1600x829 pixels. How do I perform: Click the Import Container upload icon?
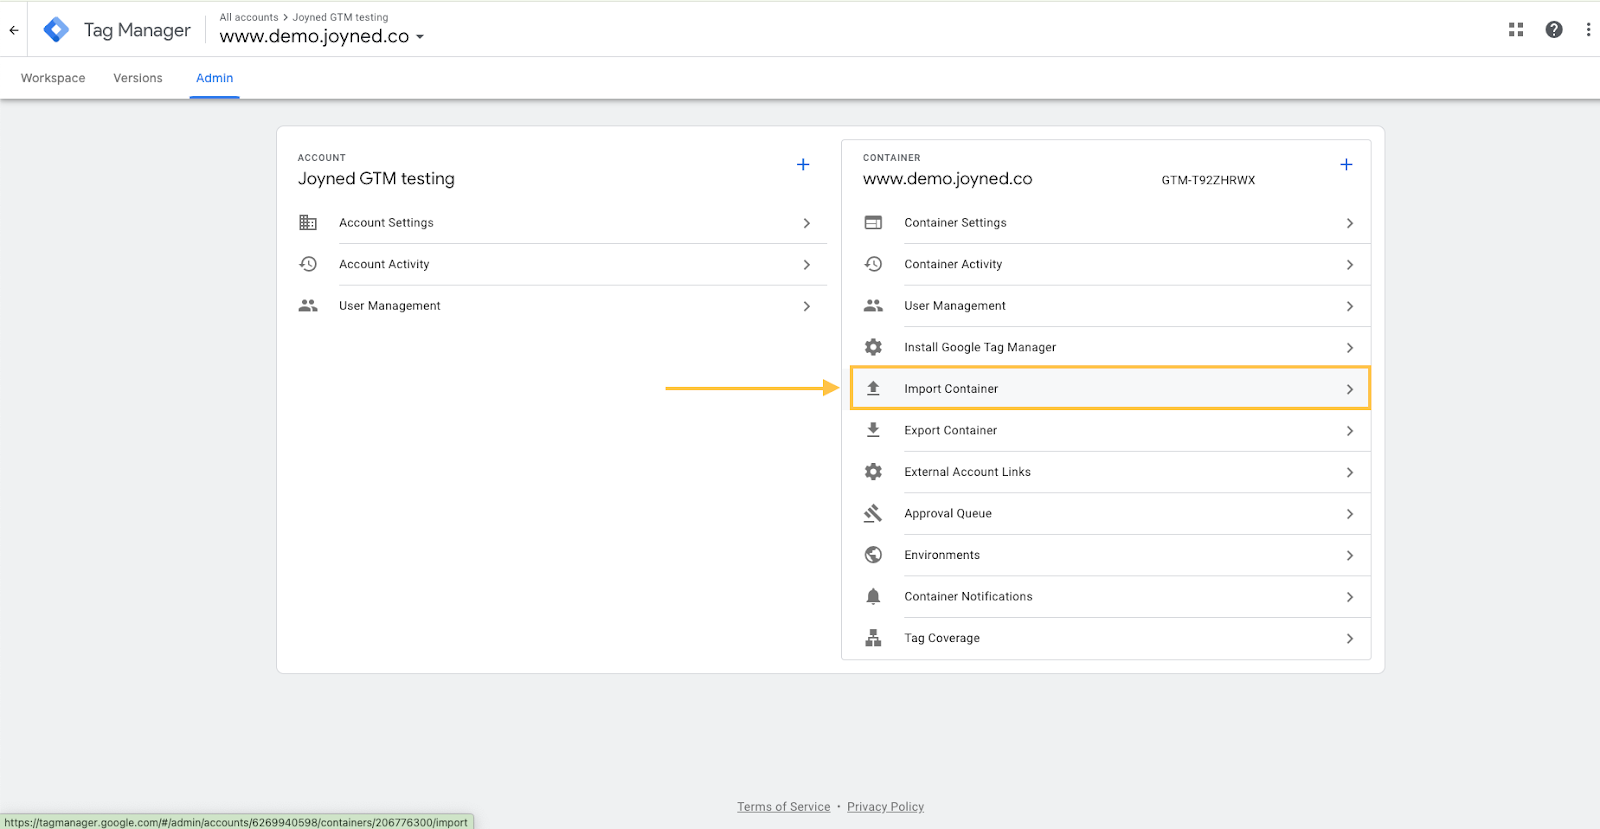873,388
